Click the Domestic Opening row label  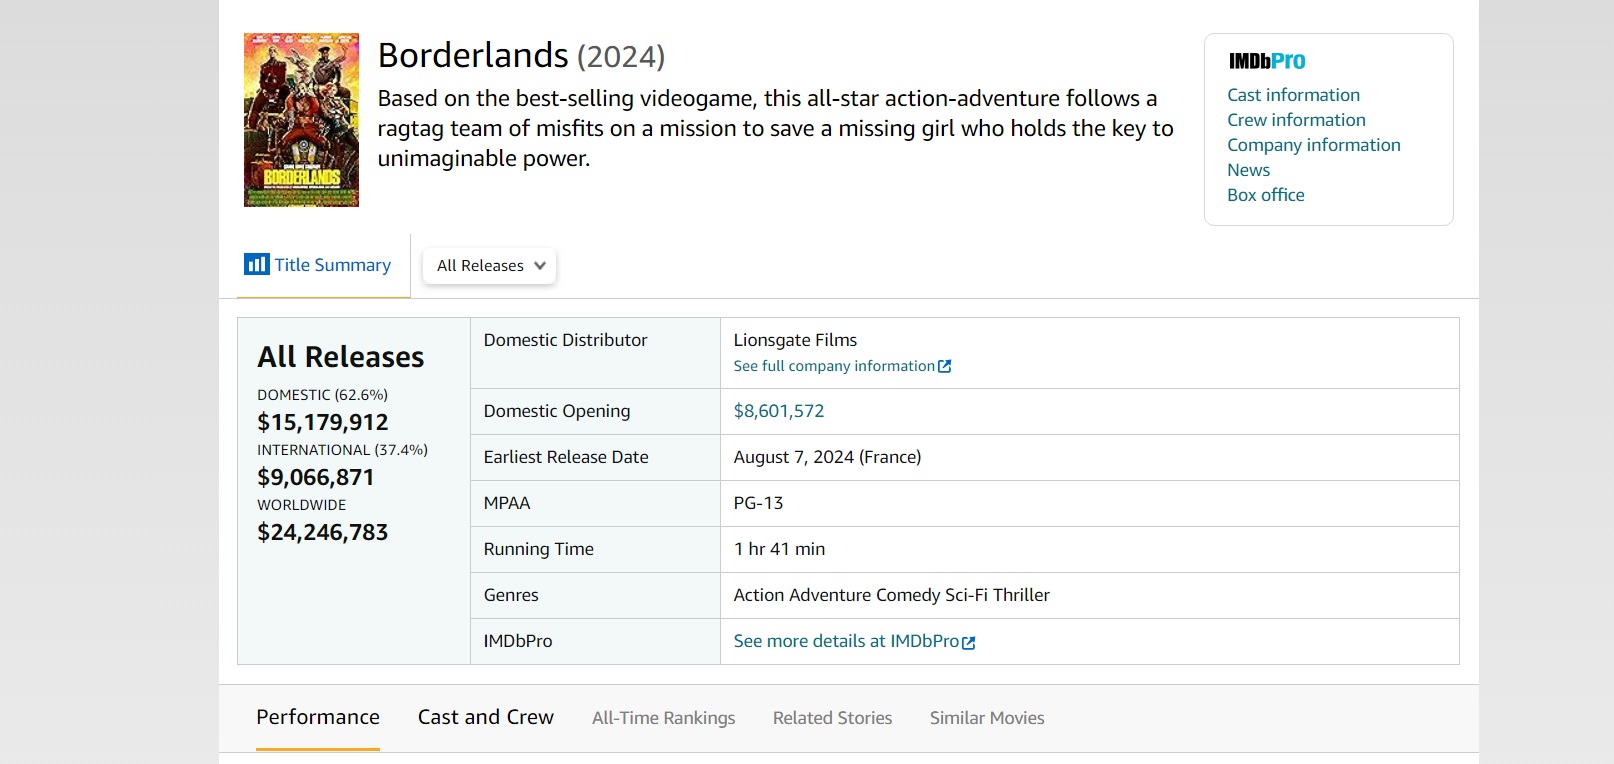(557, 411)
